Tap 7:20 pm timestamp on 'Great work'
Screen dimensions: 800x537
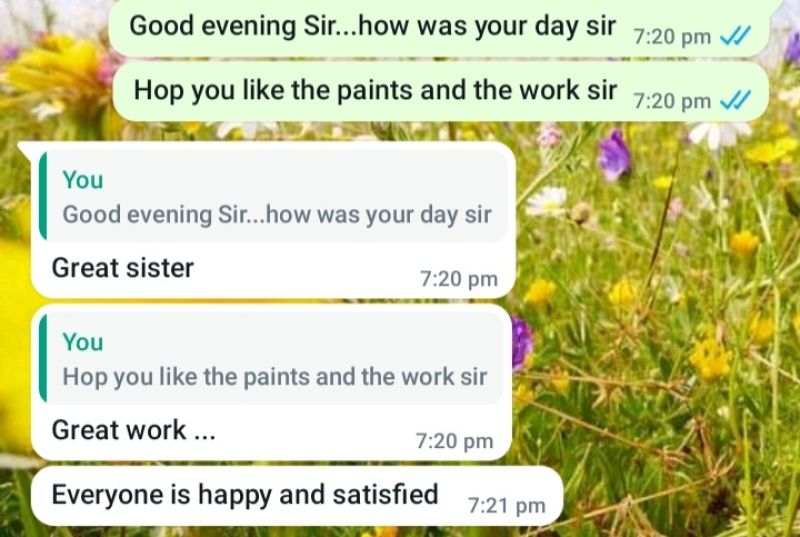coord(455,442)
